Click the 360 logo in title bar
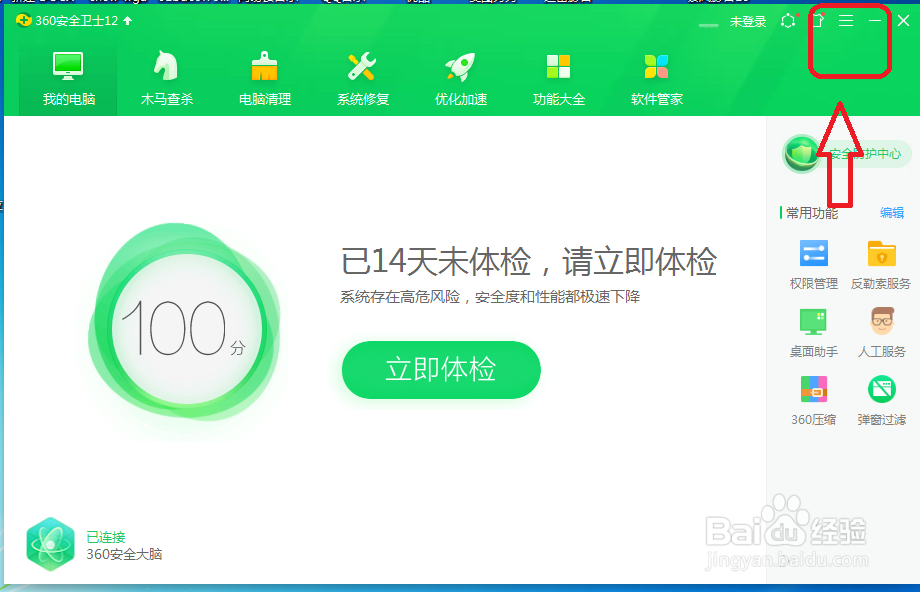This screenshot has width=920, height=592. coord(23,21)
